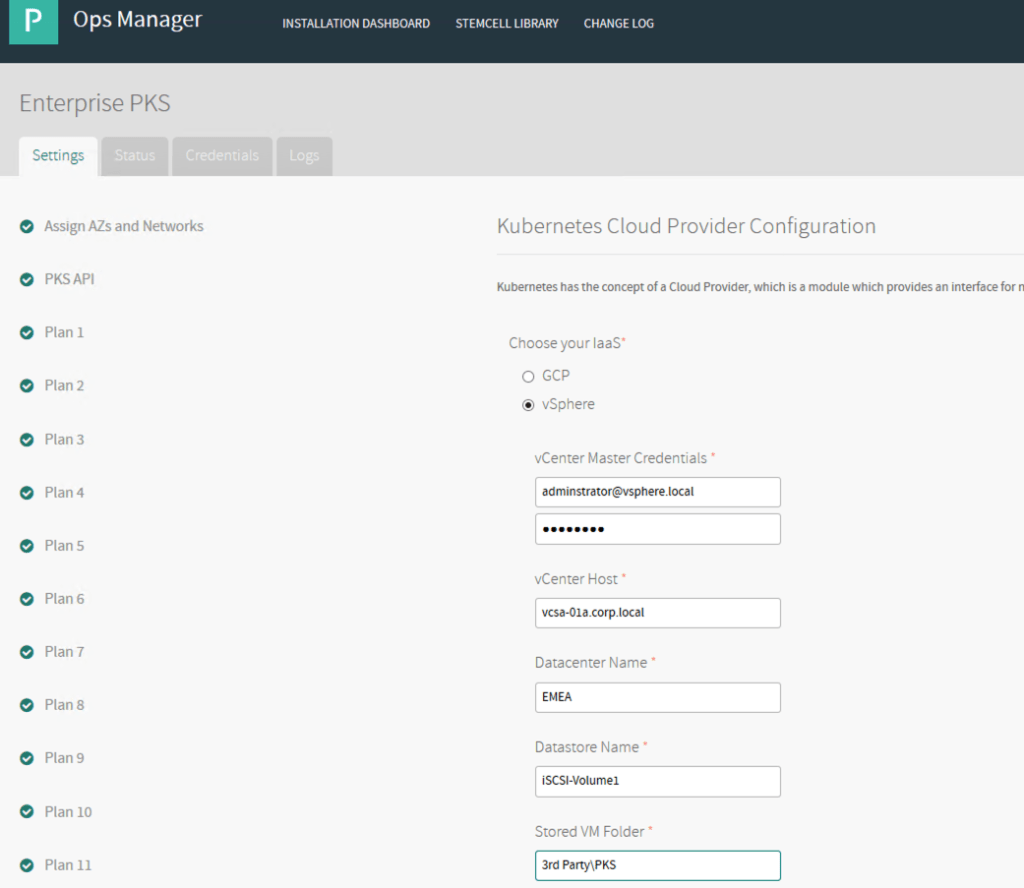This screenshot has height=888, width=1024.
Task: Open the Stemcell Library page
Action: coord(507,23)
